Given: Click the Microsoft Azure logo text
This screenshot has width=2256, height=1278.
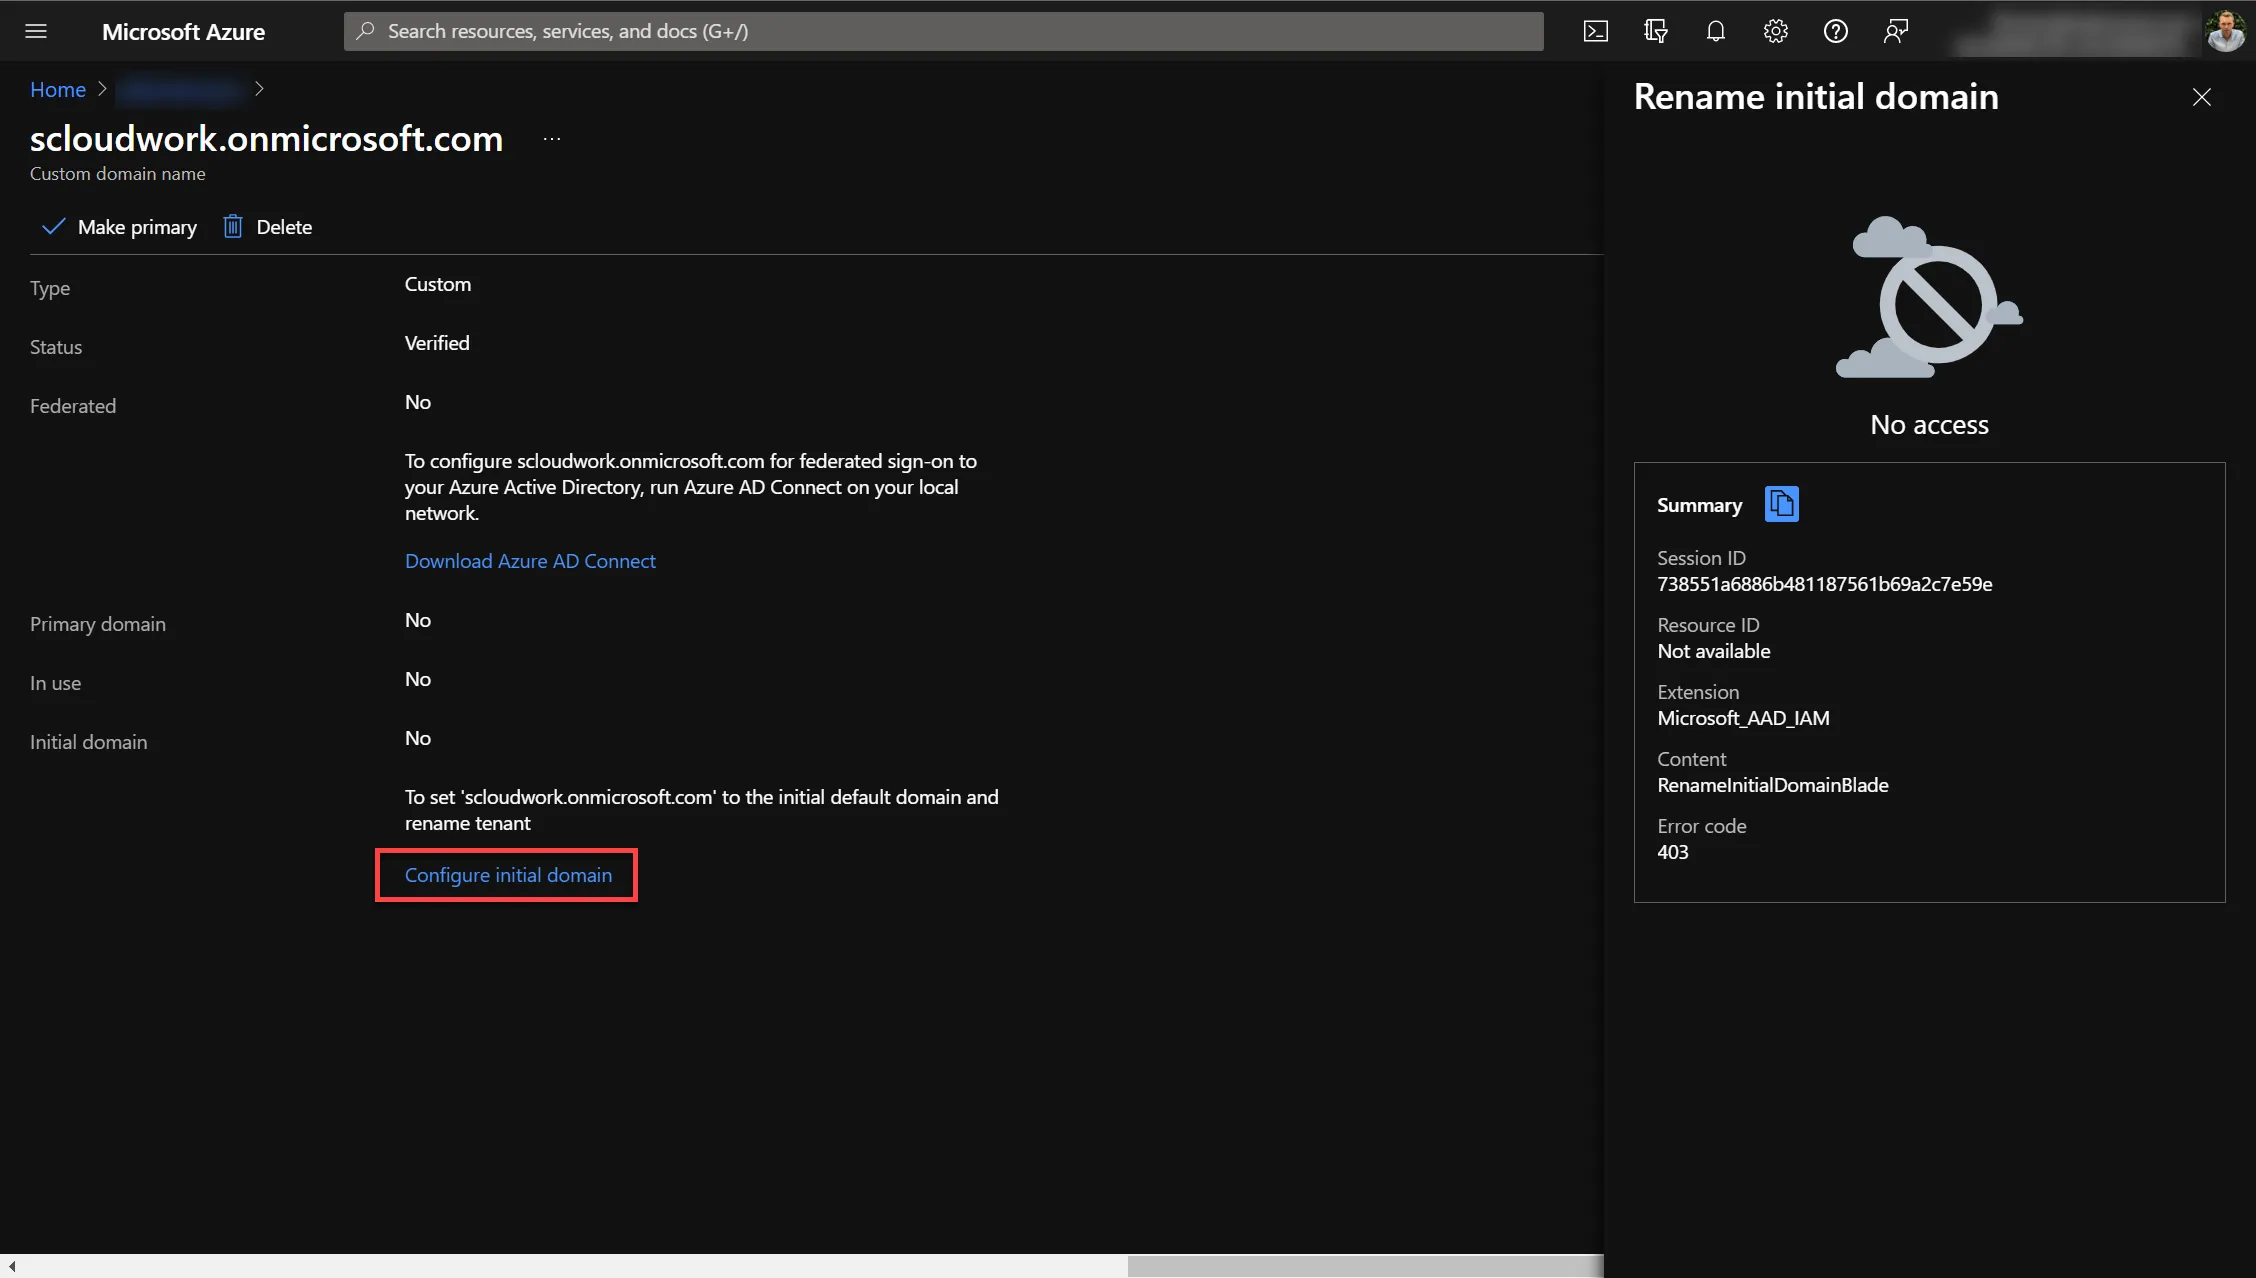Looking at the screenshot, I should 183,31.
